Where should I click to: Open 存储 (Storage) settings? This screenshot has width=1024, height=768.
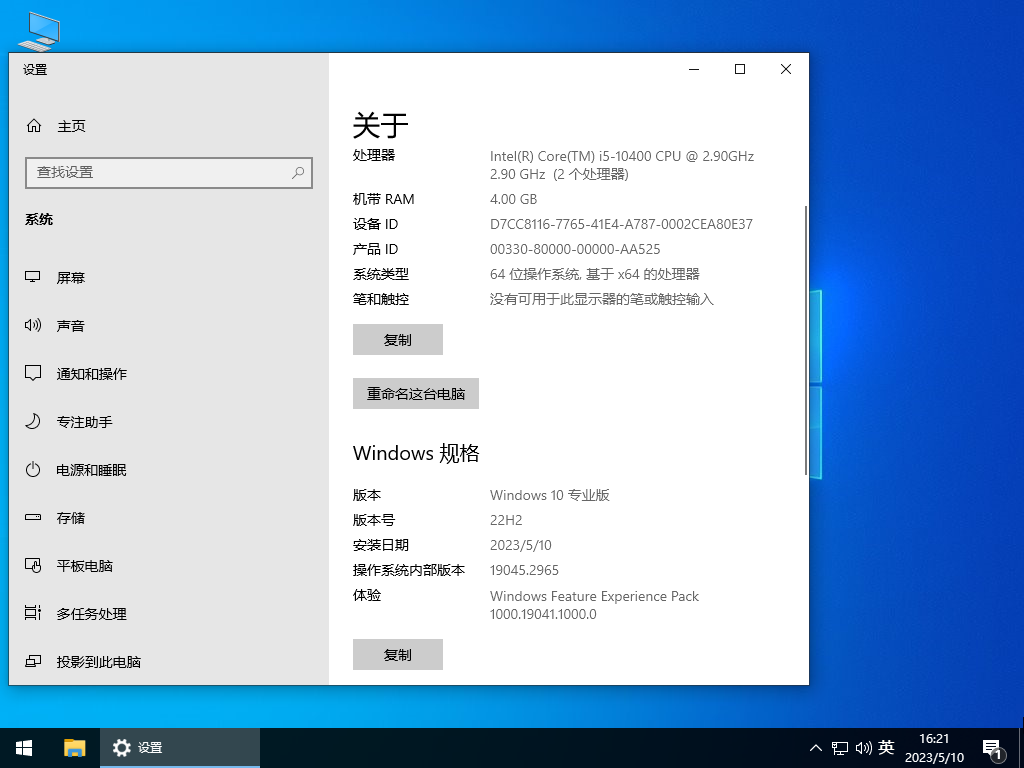[x=69, y=517]
